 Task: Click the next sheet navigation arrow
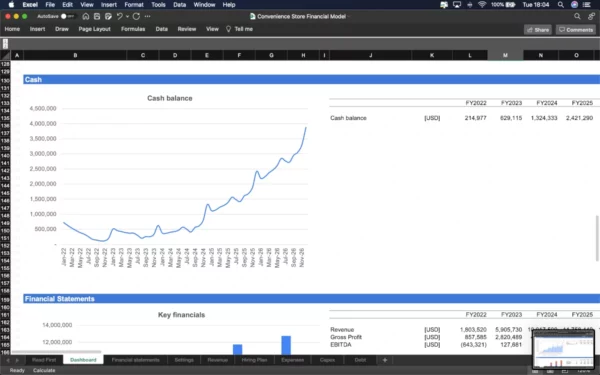click(x=17, y=360)
